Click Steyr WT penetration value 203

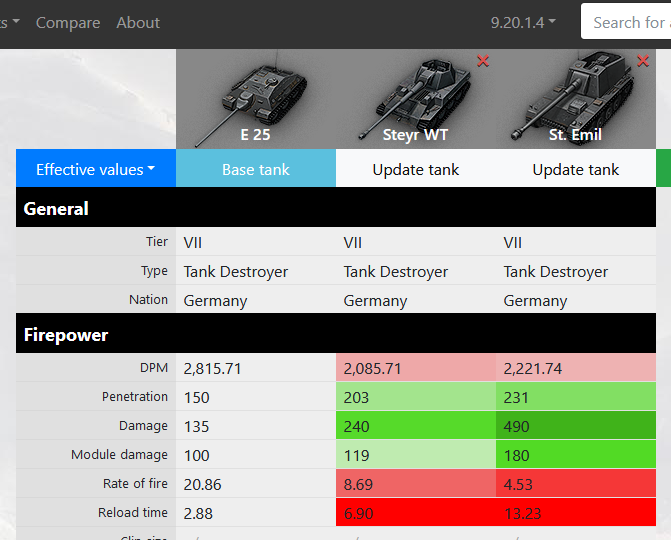click(x=356, y=398)
